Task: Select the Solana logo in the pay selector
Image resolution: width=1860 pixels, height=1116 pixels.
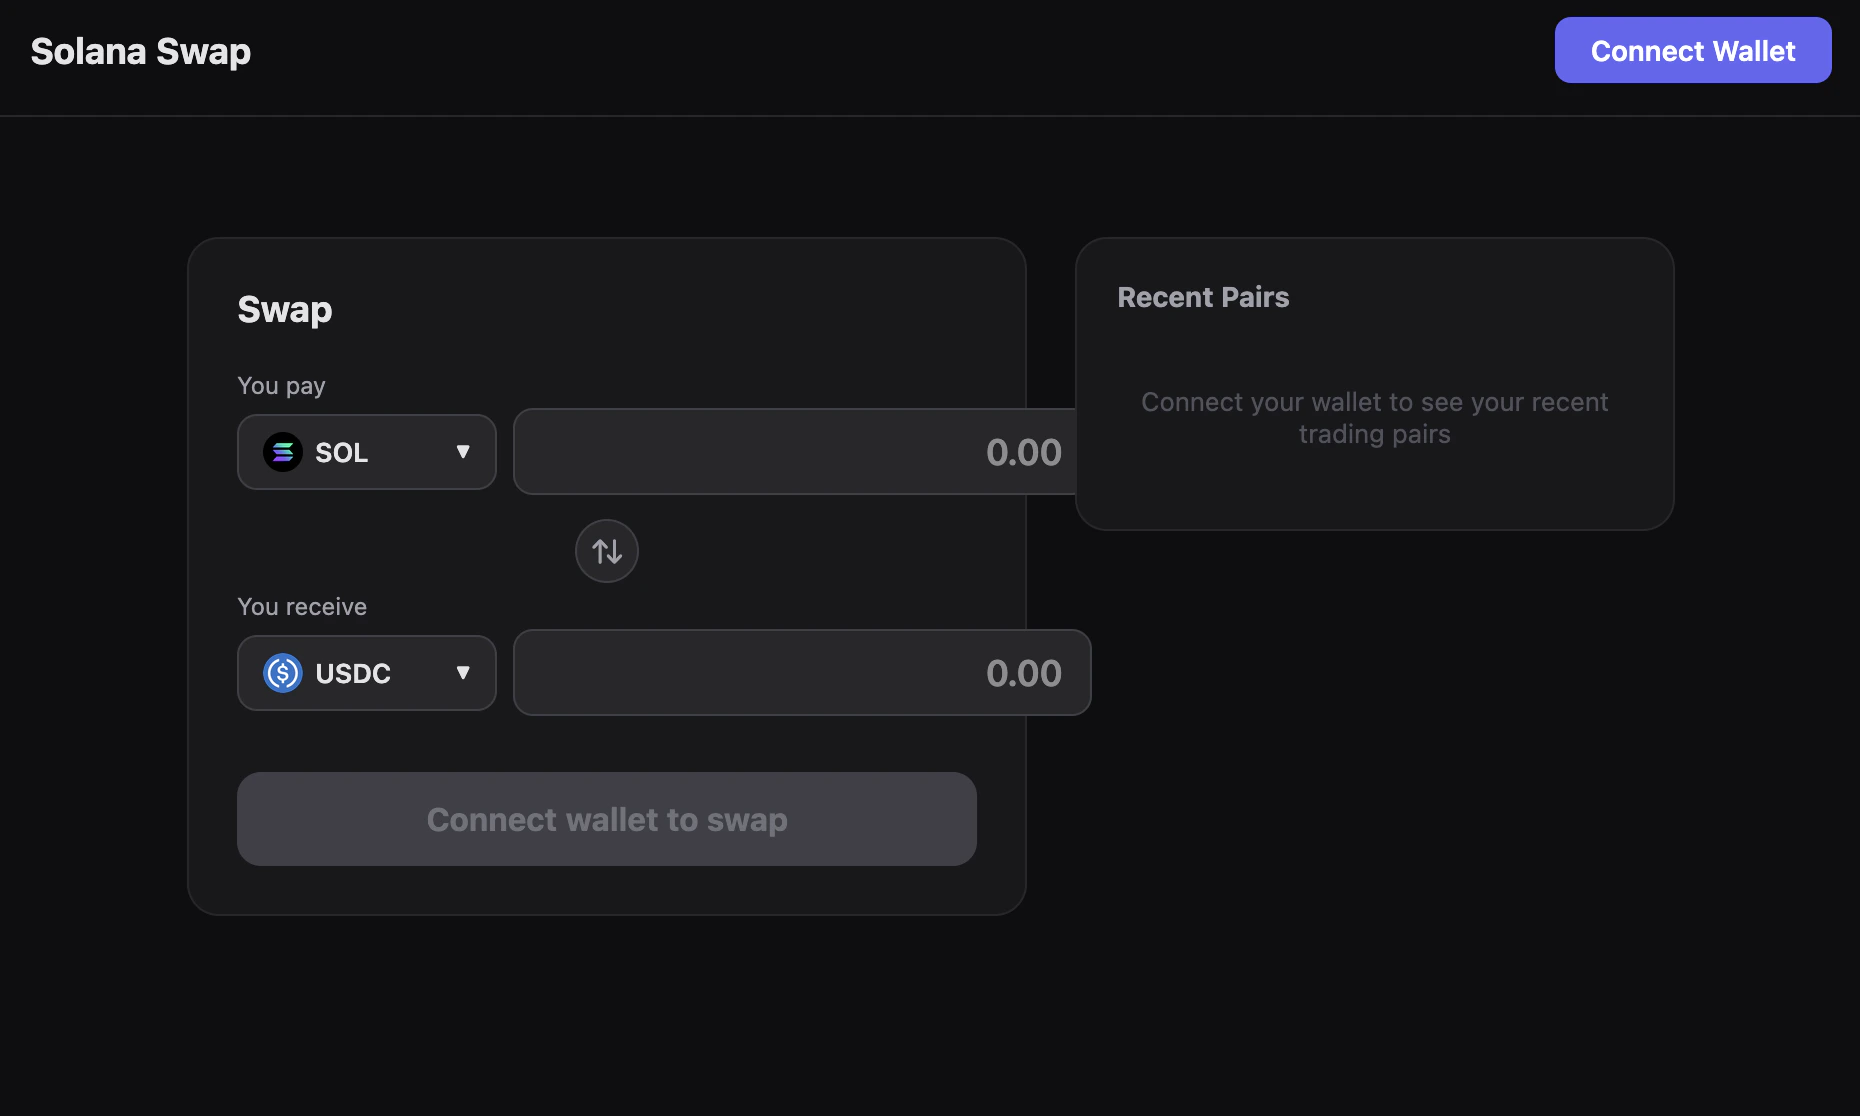Action: [283, 452]
